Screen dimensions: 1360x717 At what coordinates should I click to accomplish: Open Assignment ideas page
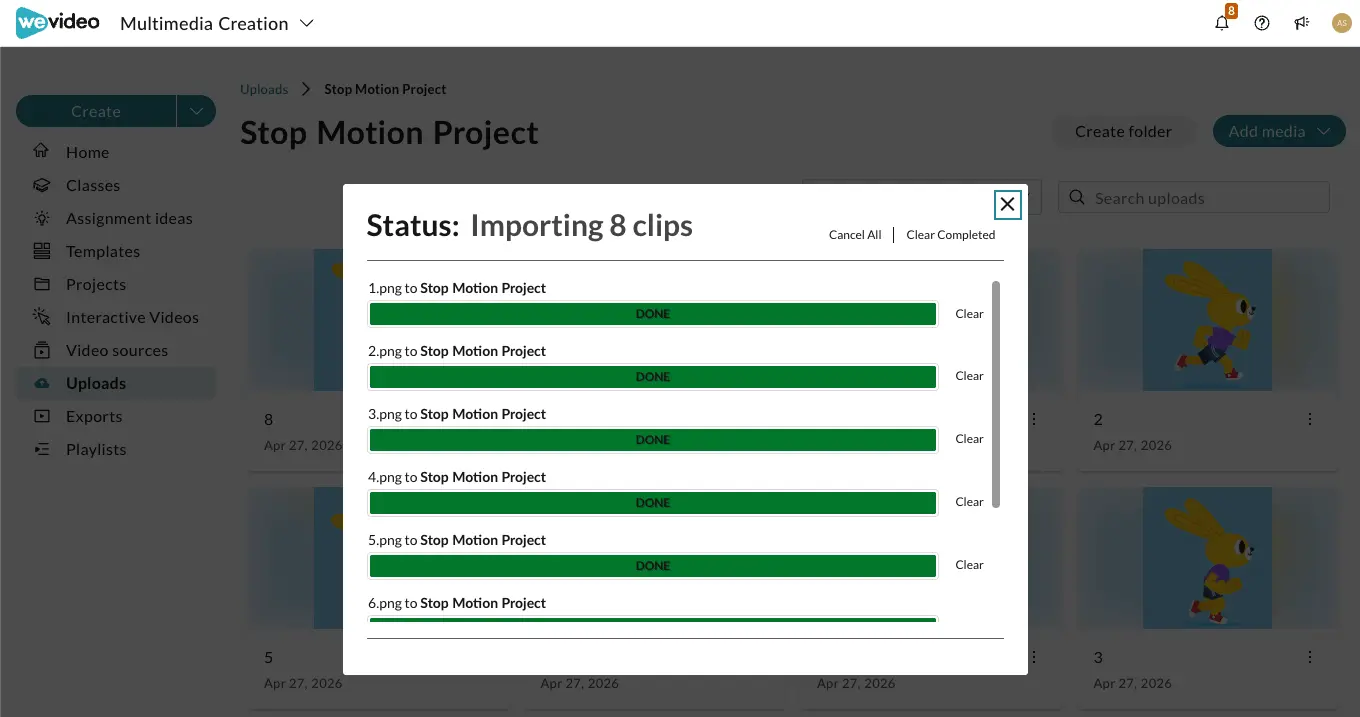pyautogui.click(x=129, y=218)
